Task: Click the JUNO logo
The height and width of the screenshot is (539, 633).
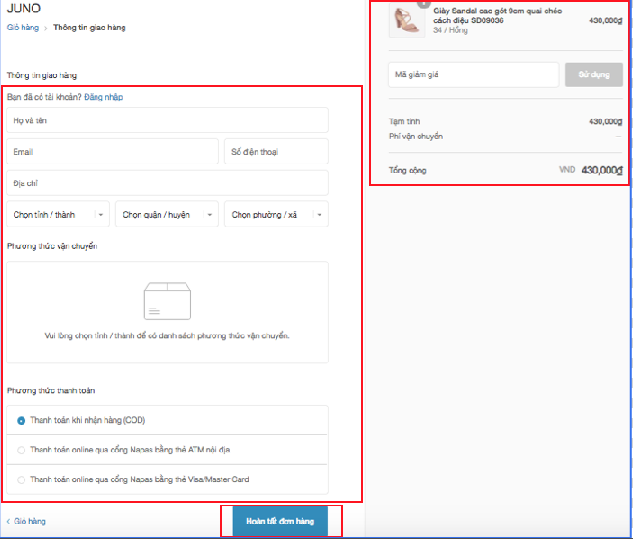Action: click(x=24, y=8)
